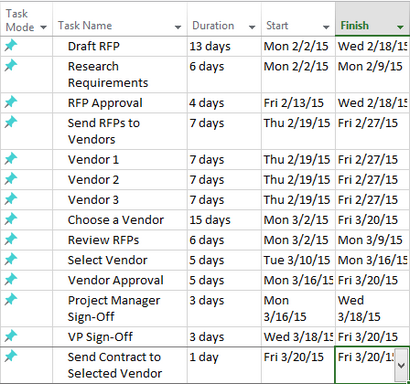Click the Finish date of RFP Approval
410x384 pixels.
pos(372,103)
